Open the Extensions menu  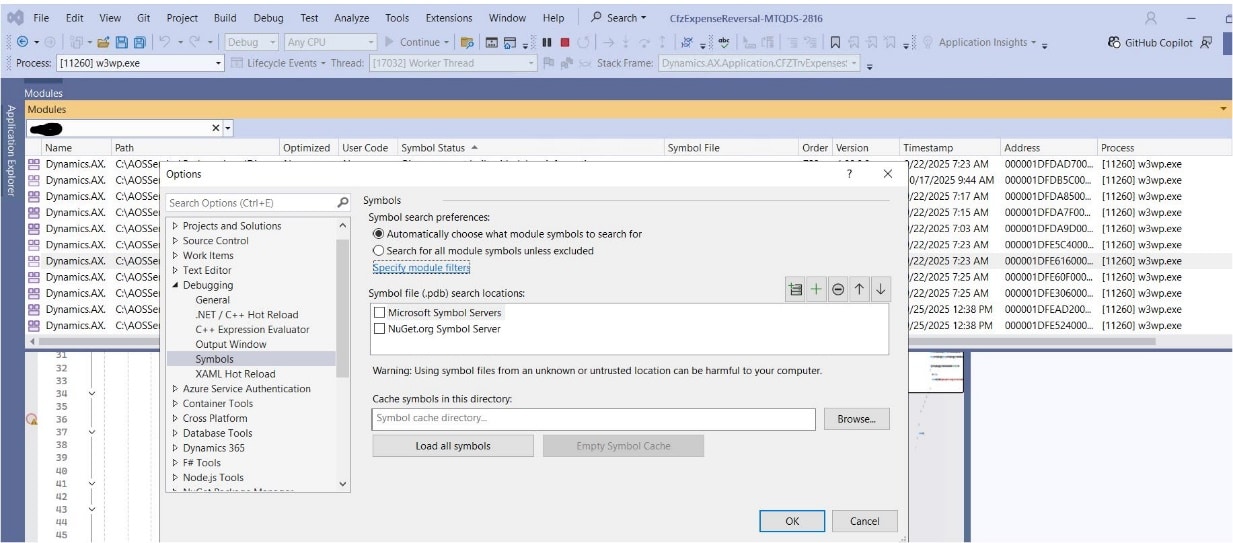pyautogui.click(x=449, y=18)
